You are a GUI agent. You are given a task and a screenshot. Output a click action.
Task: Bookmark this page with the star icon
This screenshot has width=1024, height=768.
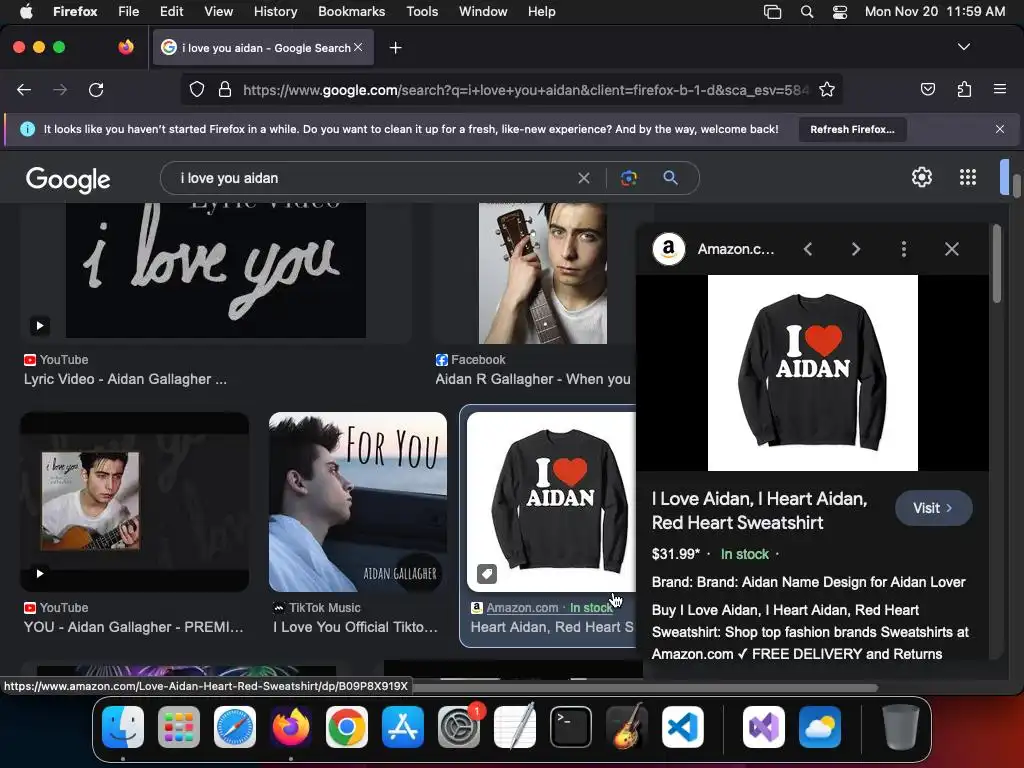click(827, 89)
